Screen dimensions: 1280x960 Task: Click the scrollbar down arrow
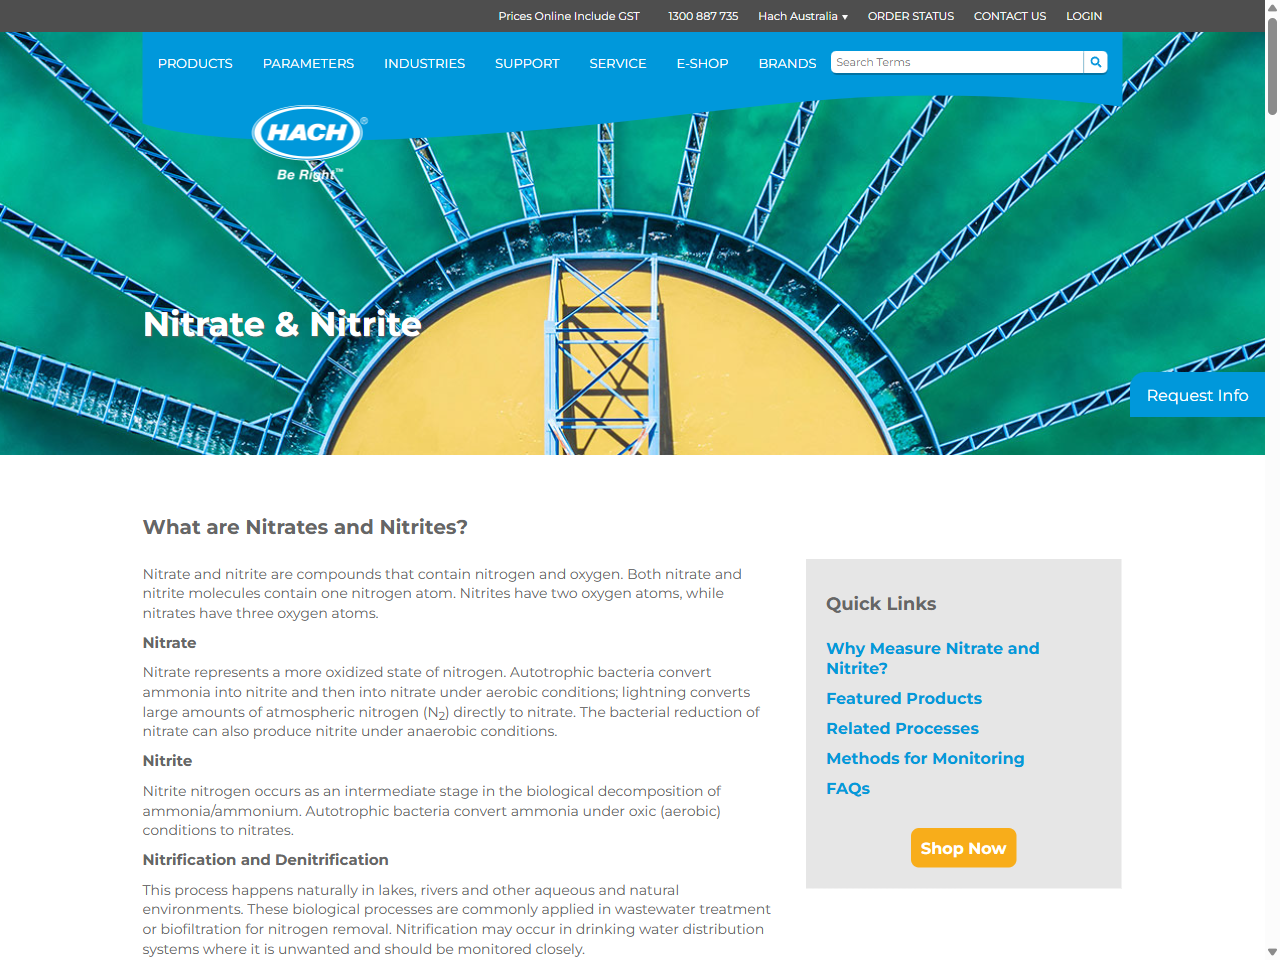[1272, 951]
